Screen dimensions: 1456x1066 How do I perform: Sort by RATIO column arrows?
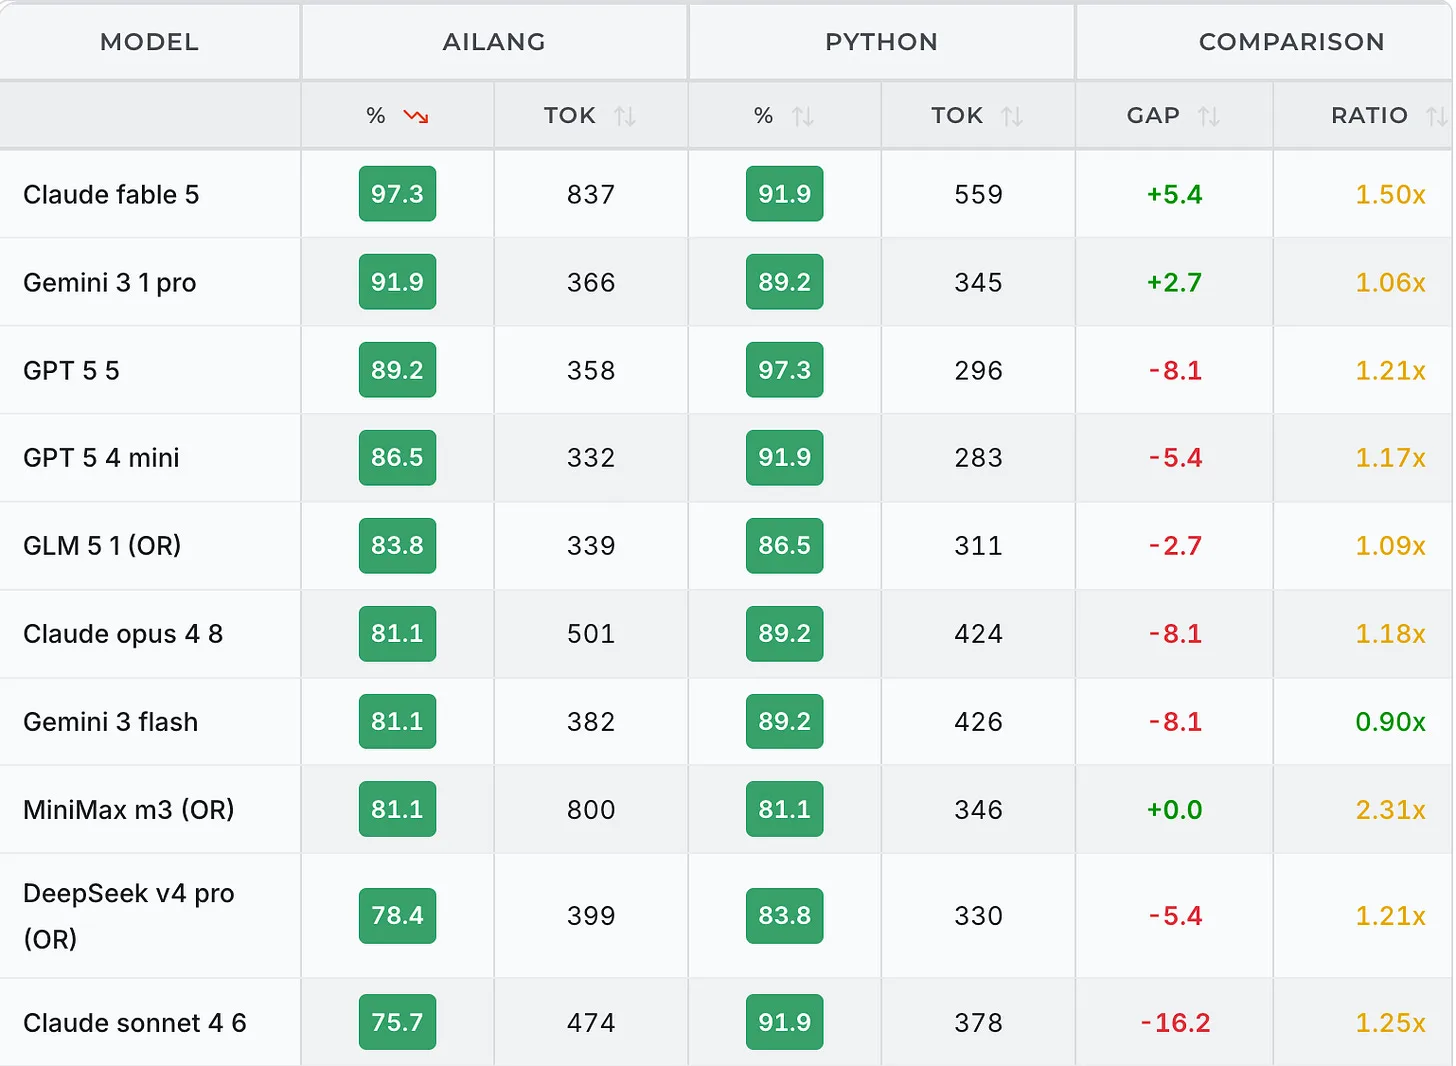(1437, 116)
